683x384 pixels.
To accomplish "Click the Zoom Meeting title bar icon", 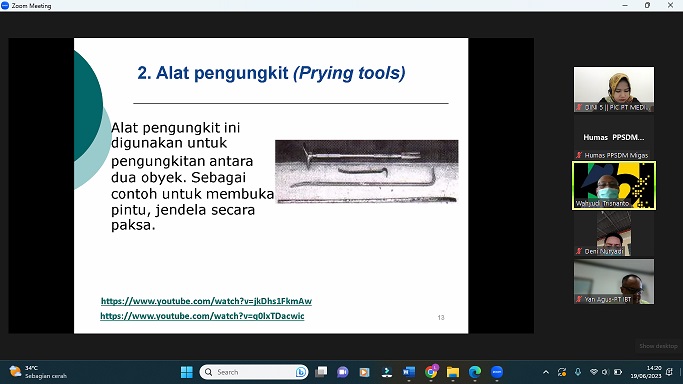I will tap(5, 5).
